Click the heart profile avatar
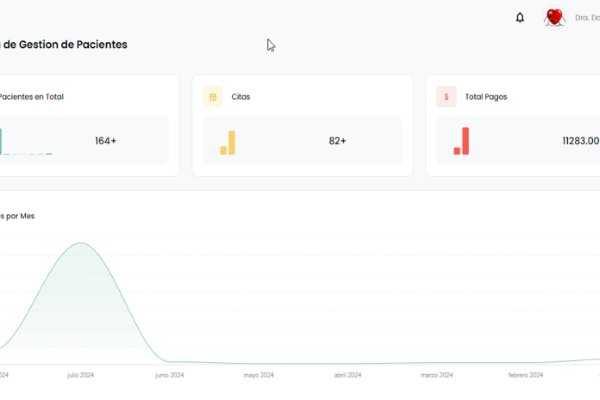The width and height of the screenshot is (600, 400). [x=554, y=17]
